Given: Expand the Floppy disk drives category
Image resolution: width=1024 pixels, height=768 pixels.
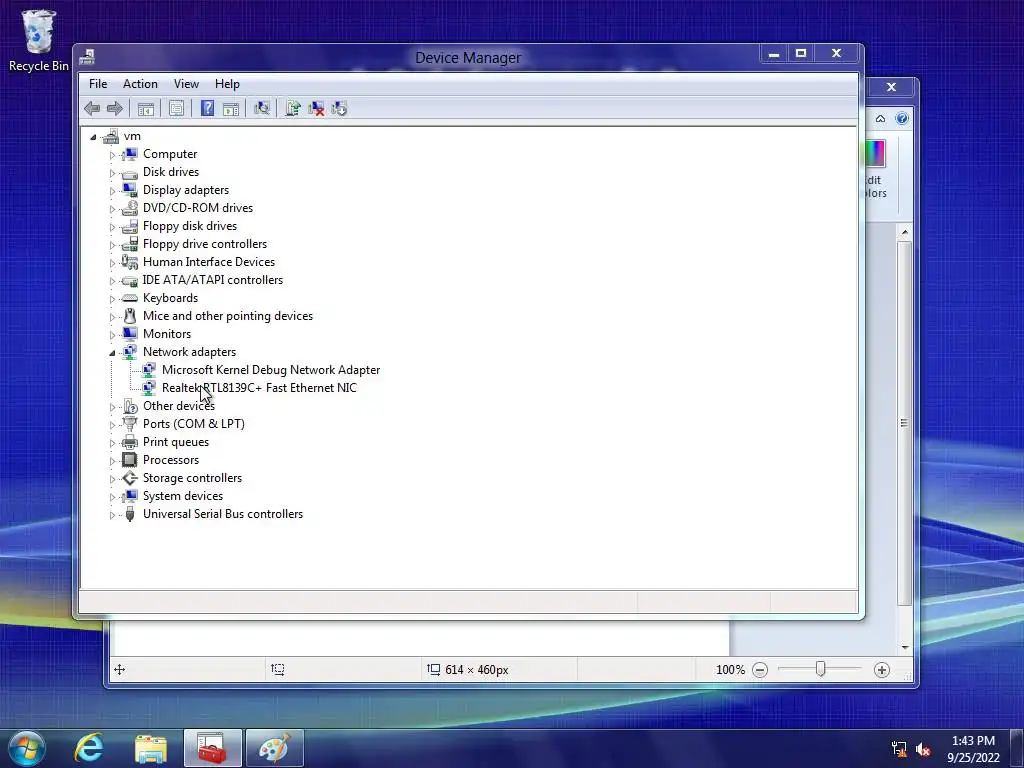Looking at the screenshot, I should point(112,227).
